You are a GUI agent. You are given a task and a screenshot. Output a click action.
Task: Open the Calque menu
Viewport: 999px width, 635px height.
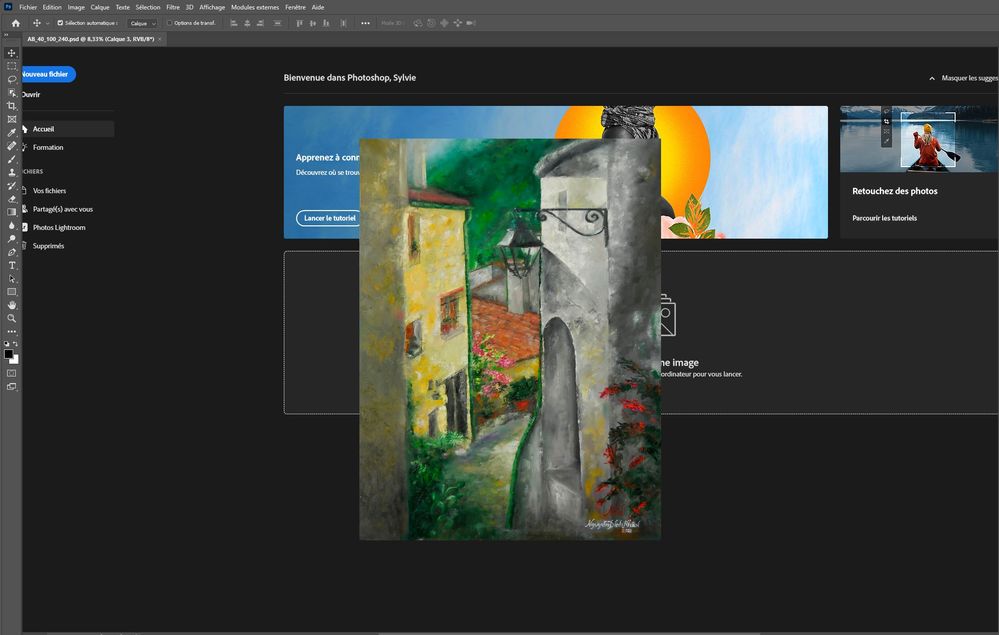pos(100,7)
